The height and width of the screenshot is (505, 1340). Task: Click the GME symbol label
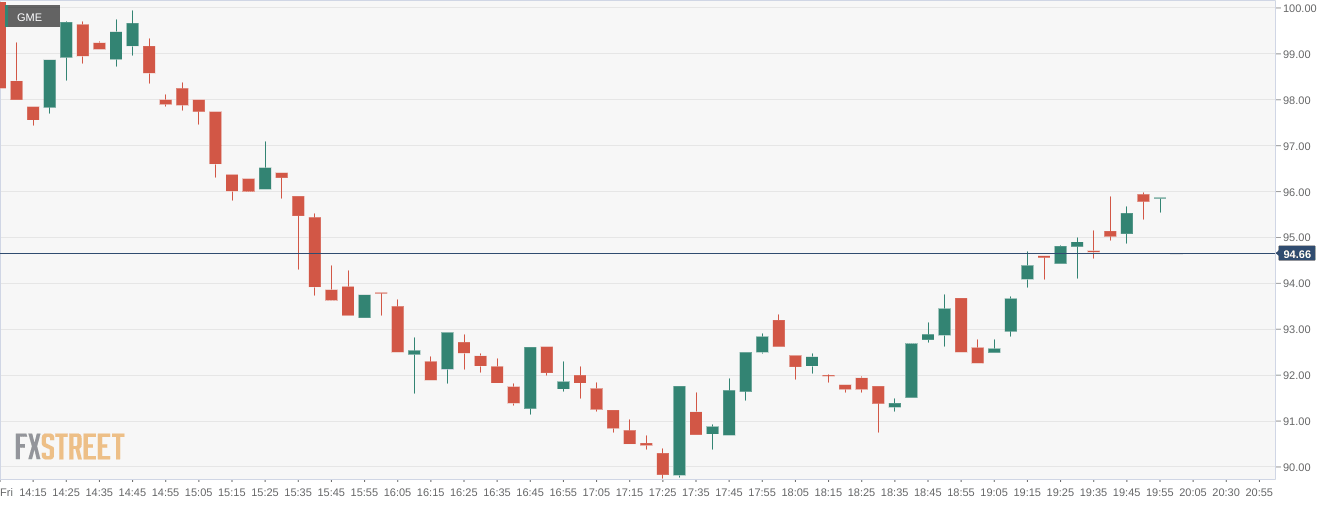click(30, 17)
